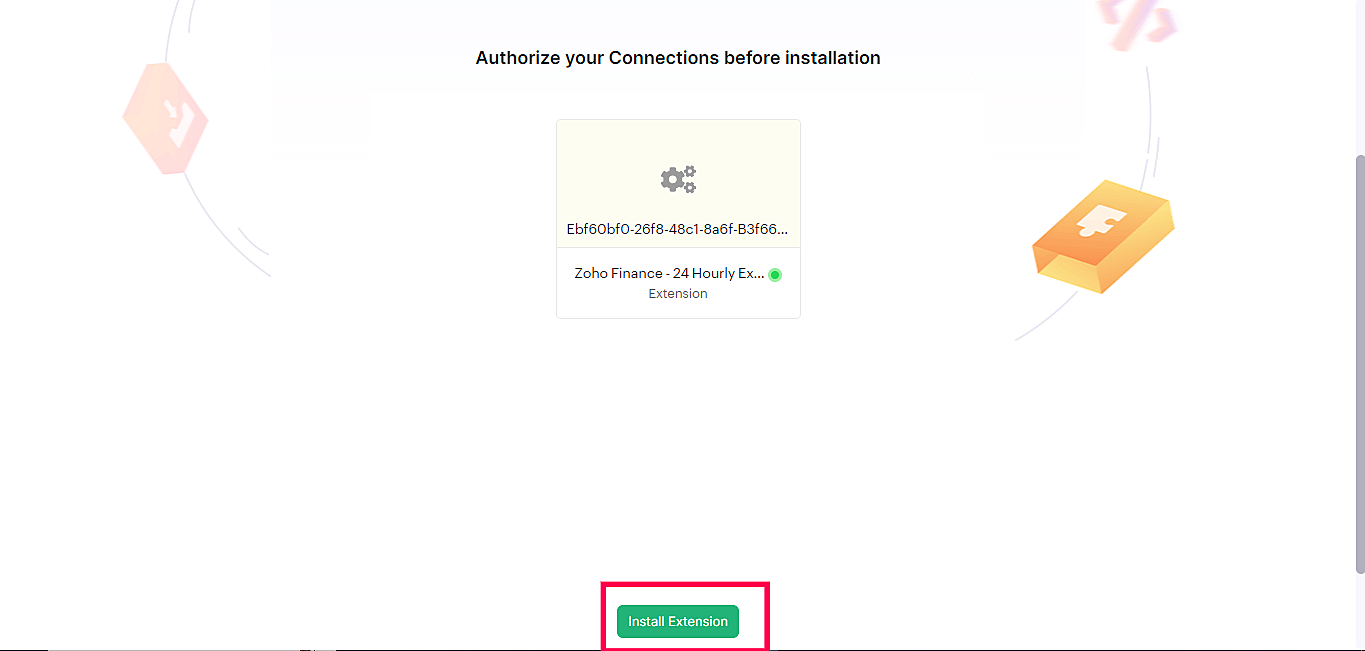Click the vertical scrollbar thumb
The image size is (1365, 651).
pyautogui.click(x=1360, y=365)
